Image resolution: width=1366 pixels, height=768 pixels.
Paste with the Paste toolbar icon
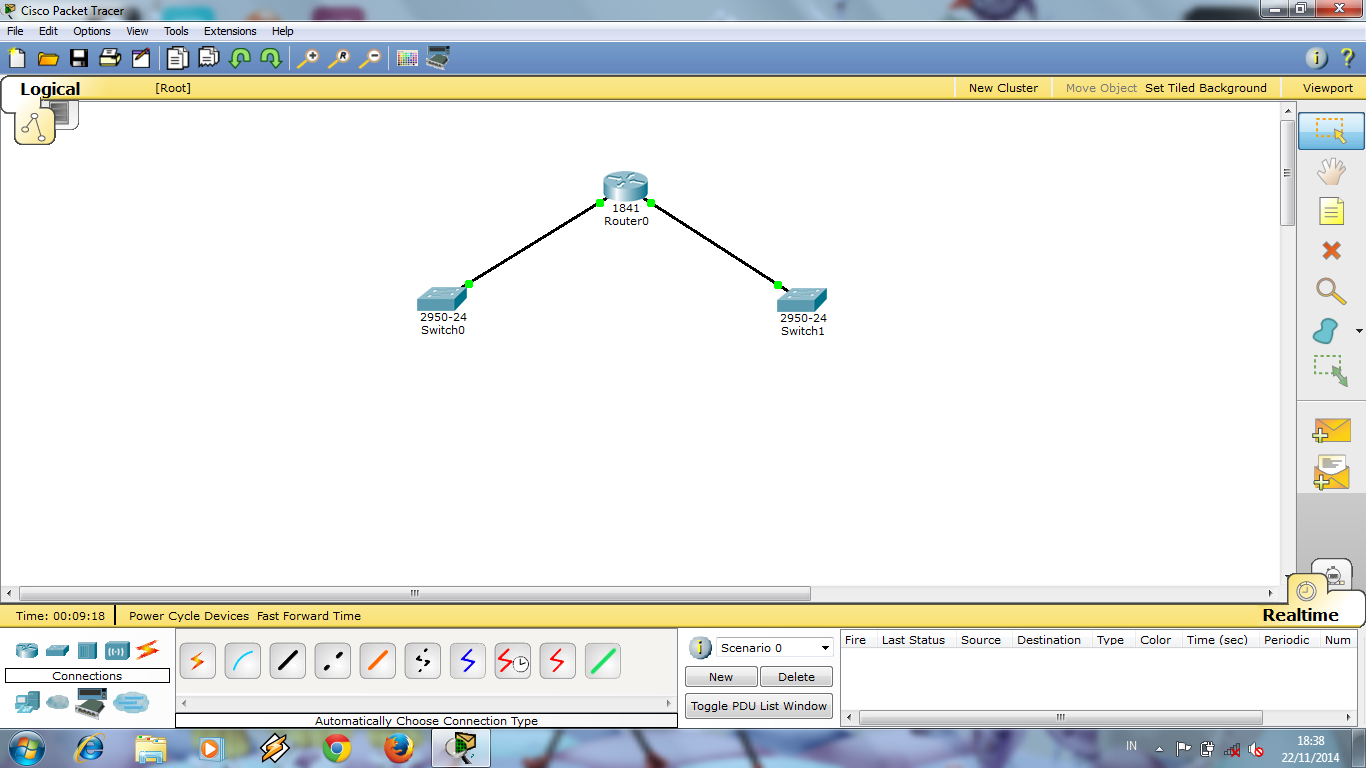(x=208, y=58)
